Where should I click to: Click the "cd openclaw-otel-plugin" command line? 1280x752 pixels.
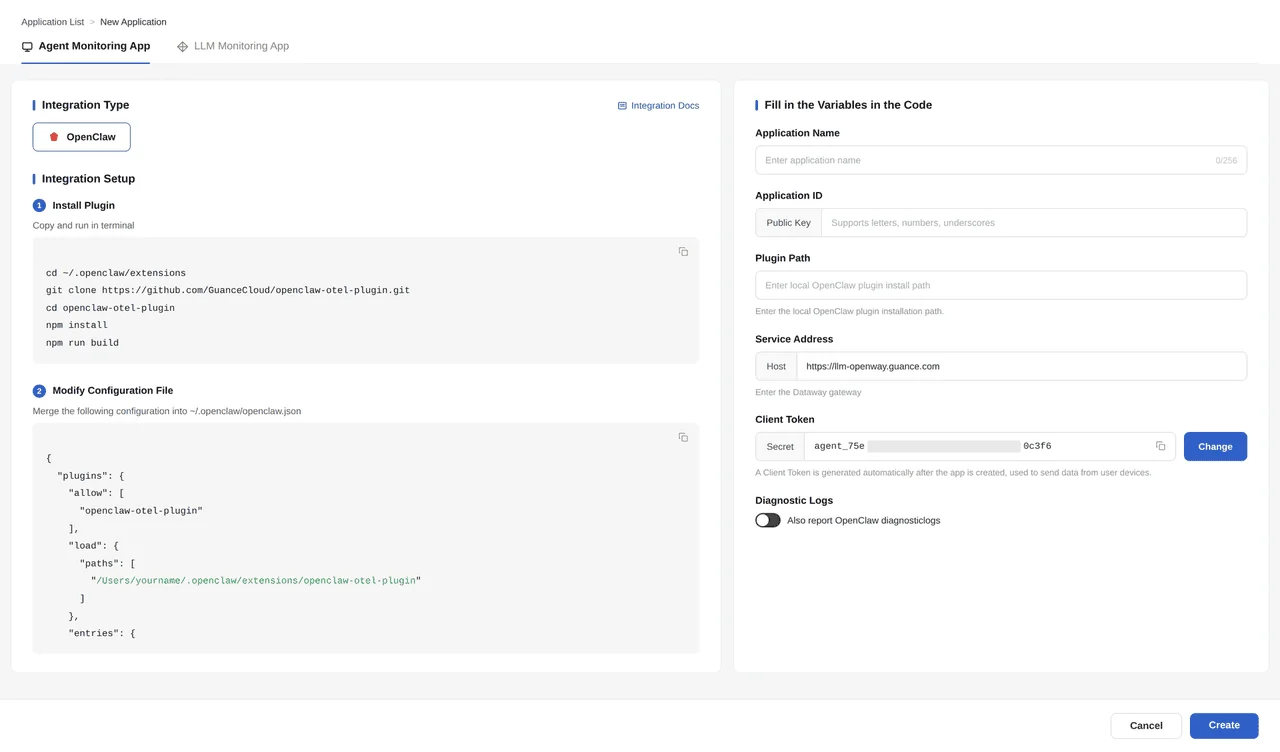point(110,308)
